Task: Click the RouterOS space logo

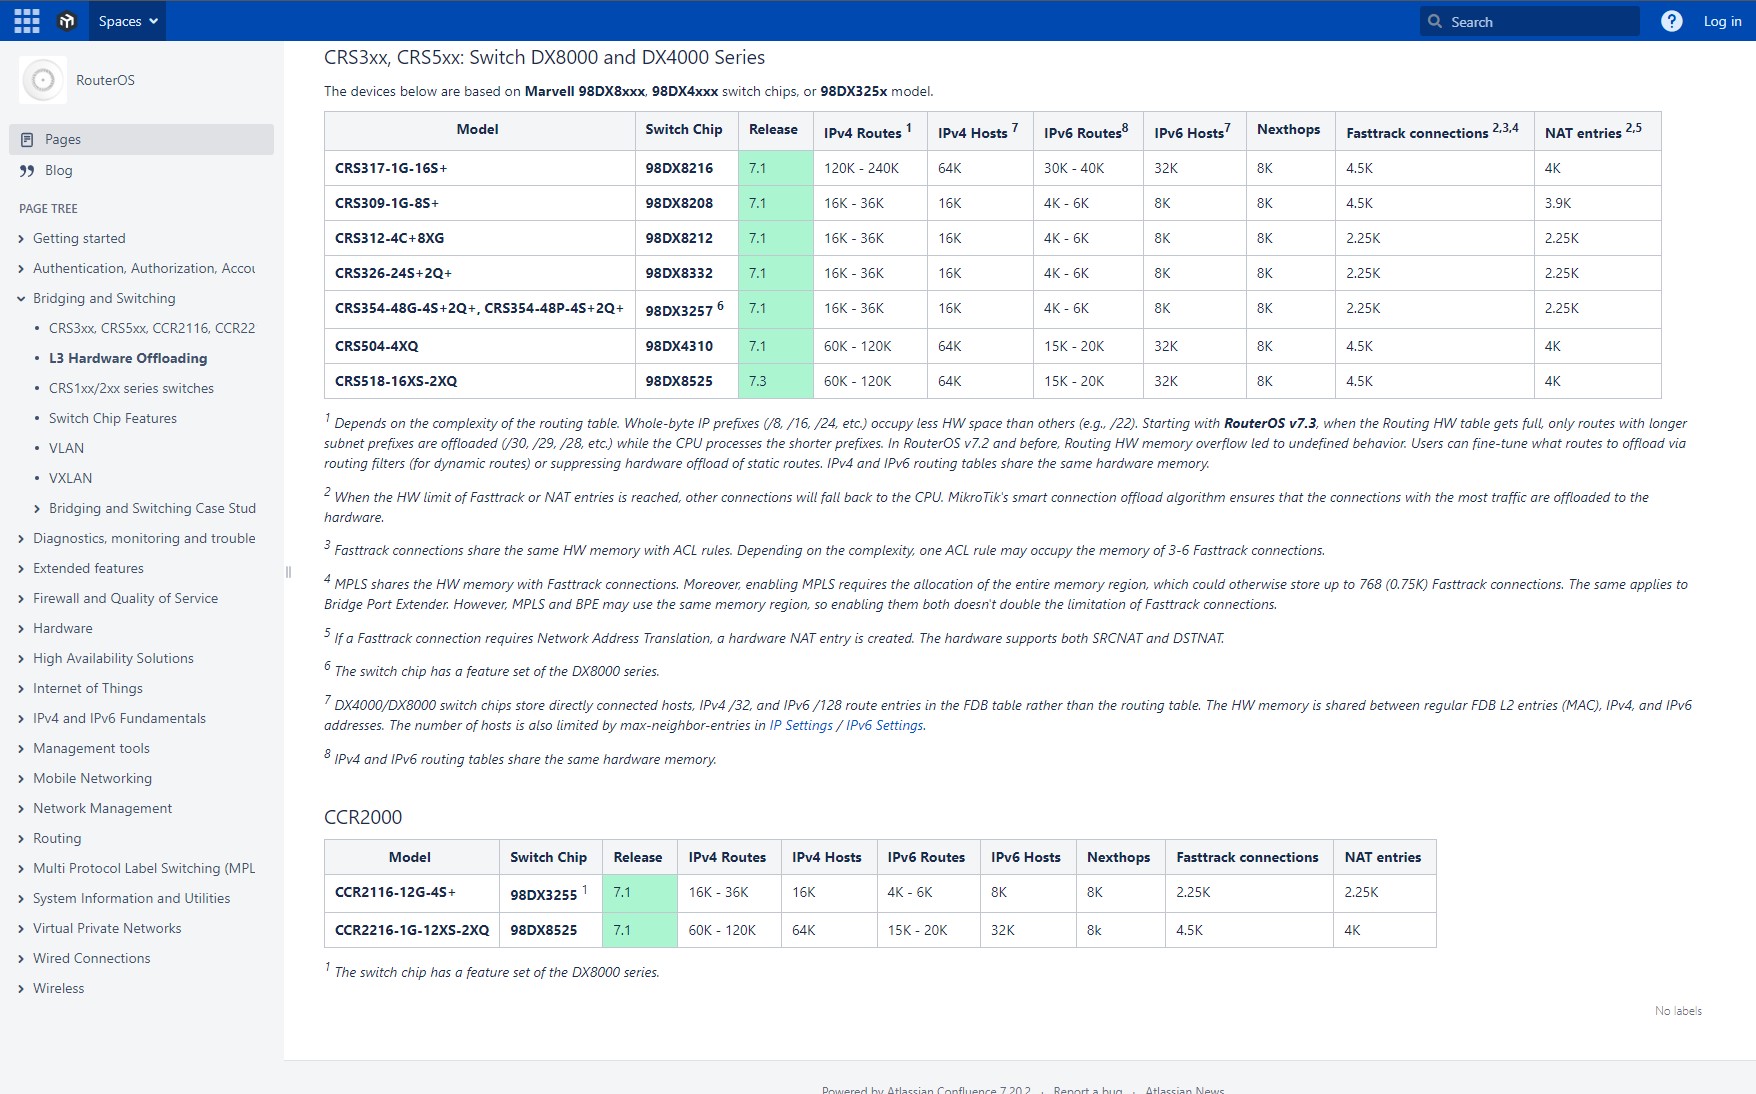Action: coord(43,80)
